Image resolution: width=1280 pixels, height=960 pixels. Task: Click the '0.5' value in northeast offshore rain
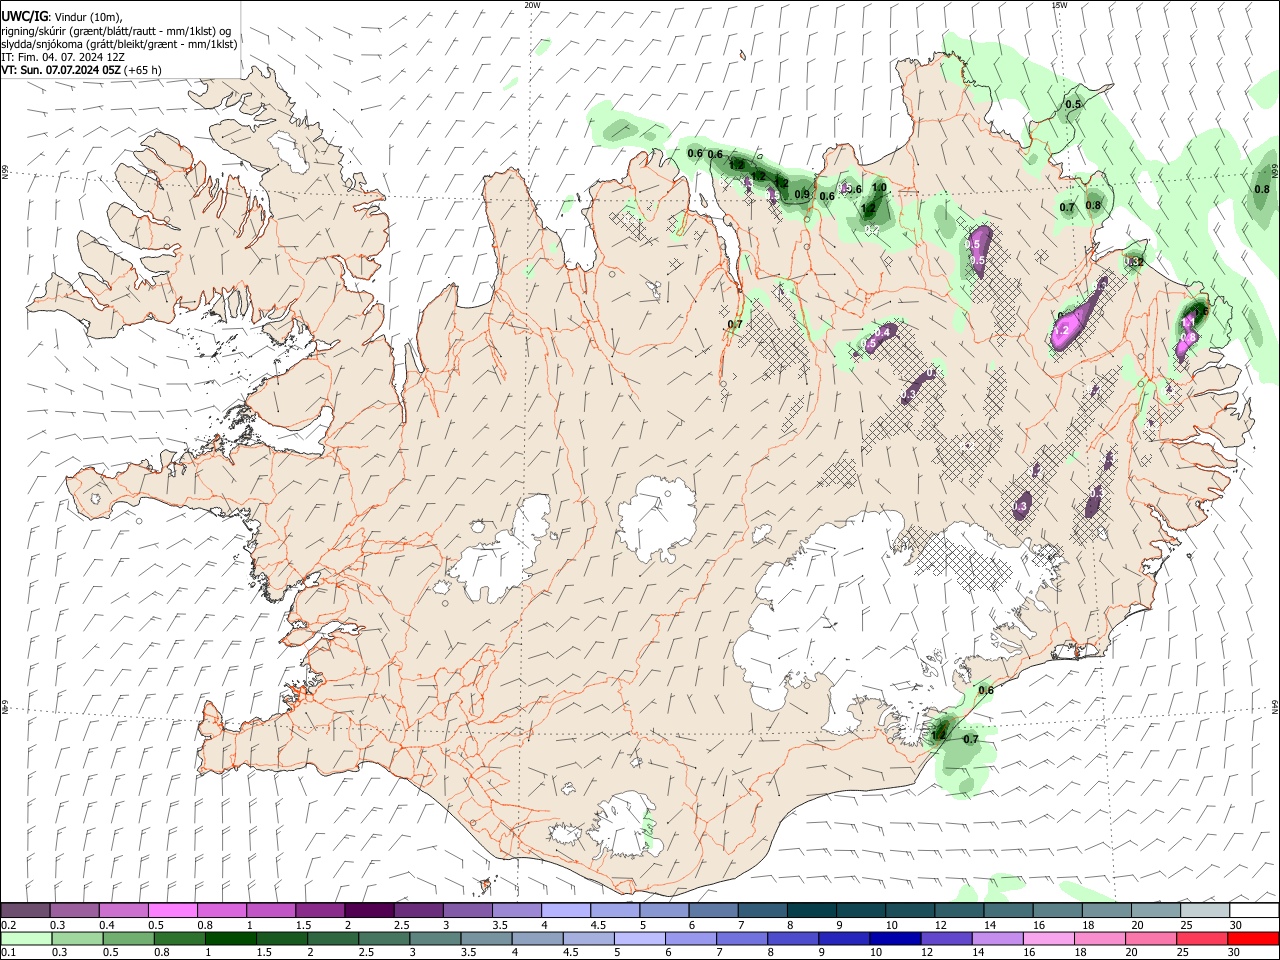pos(1073,104)
